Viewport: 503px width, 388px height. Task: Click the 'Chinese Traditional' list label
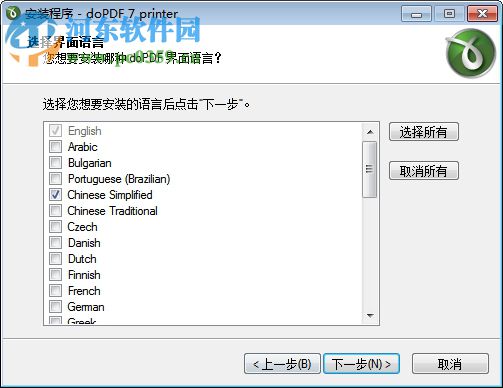point(113,211)
